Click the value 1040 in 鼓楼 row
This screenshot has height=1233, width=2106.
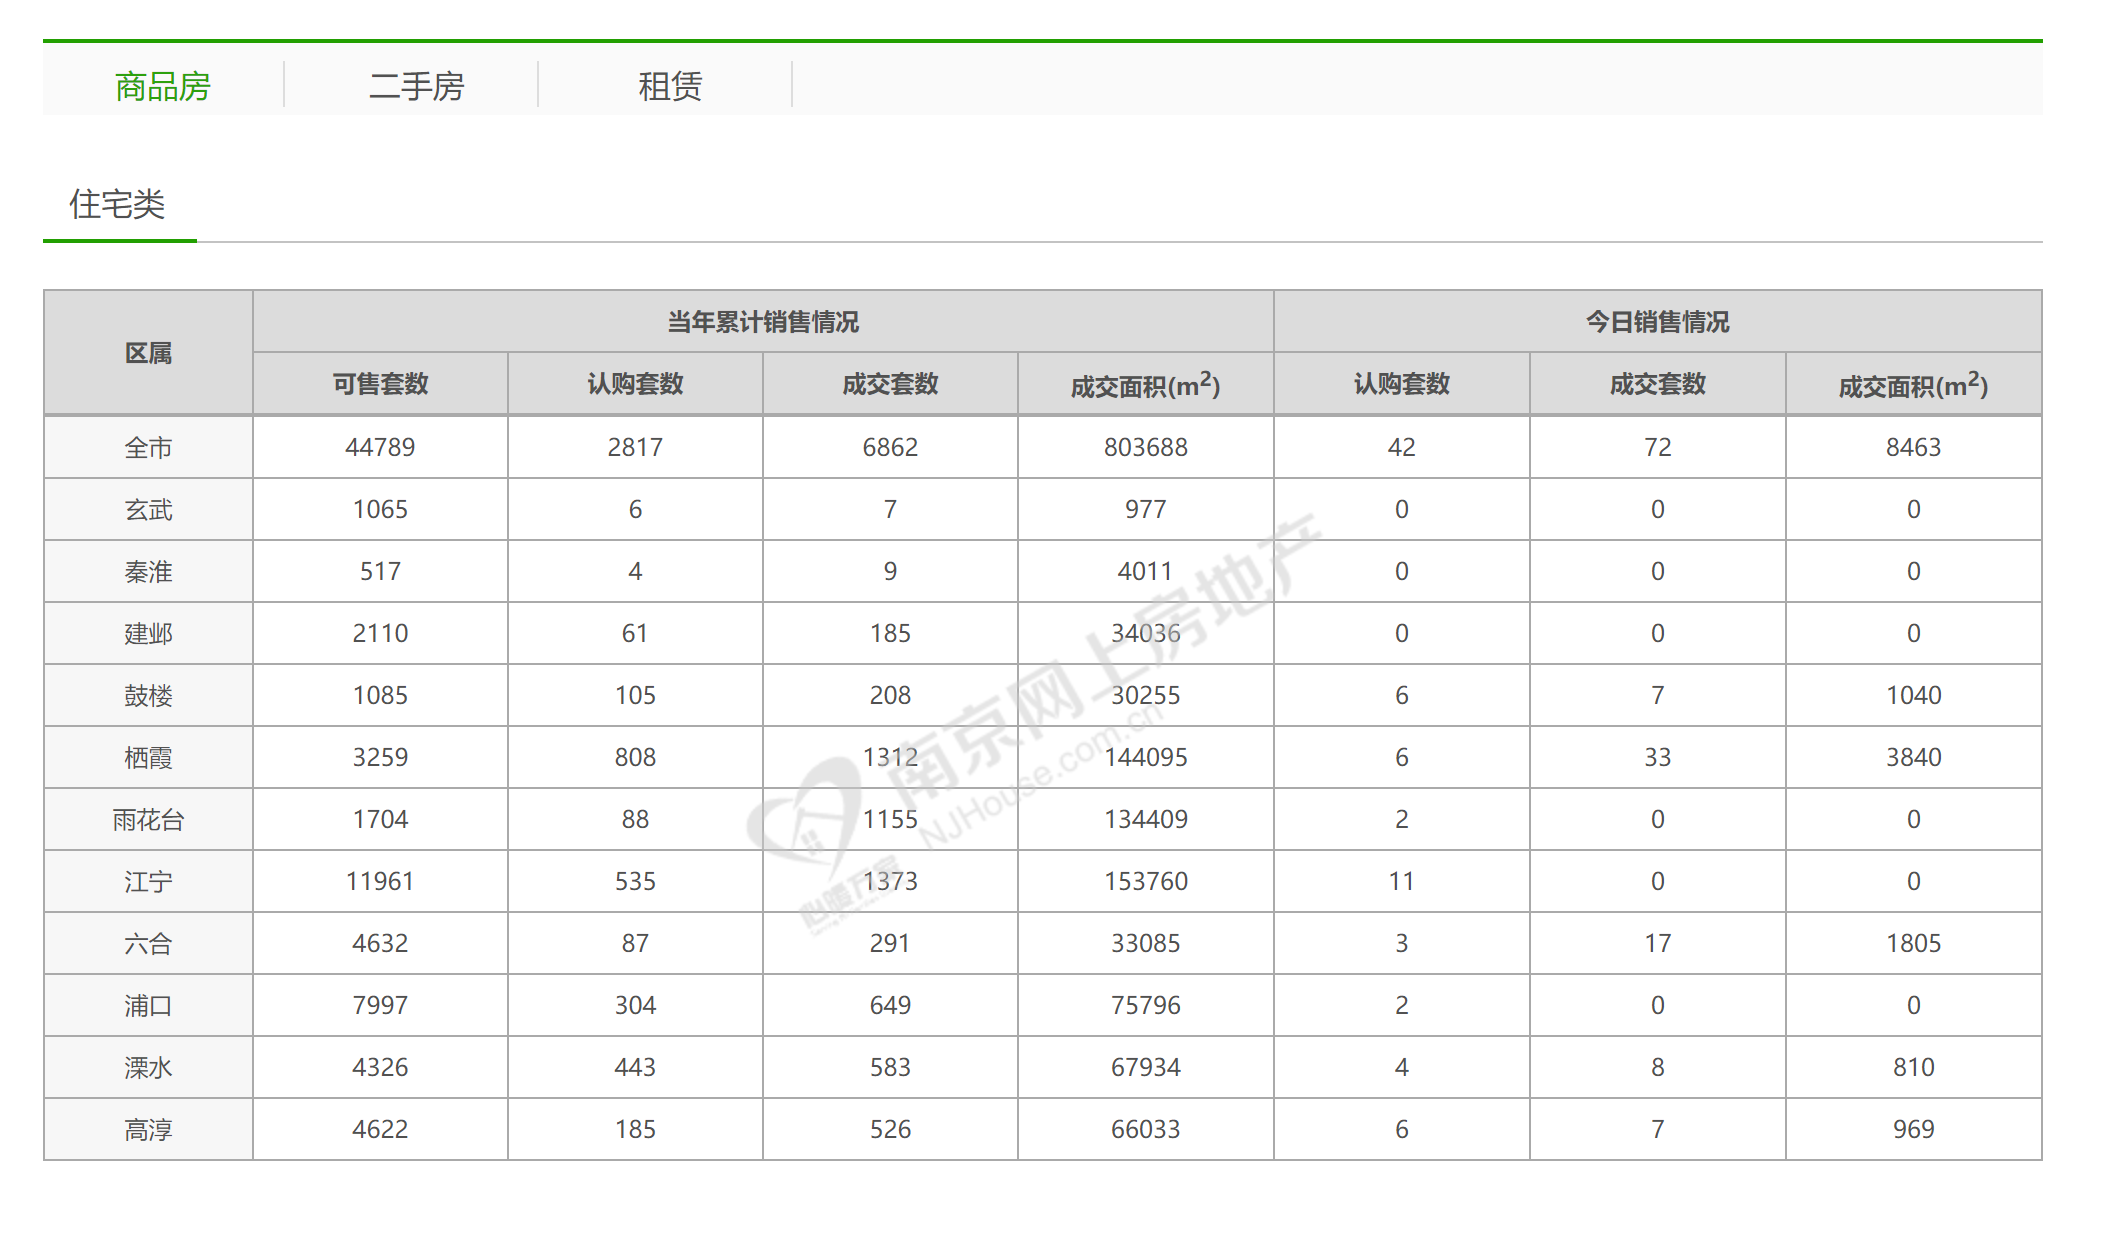1913,695
